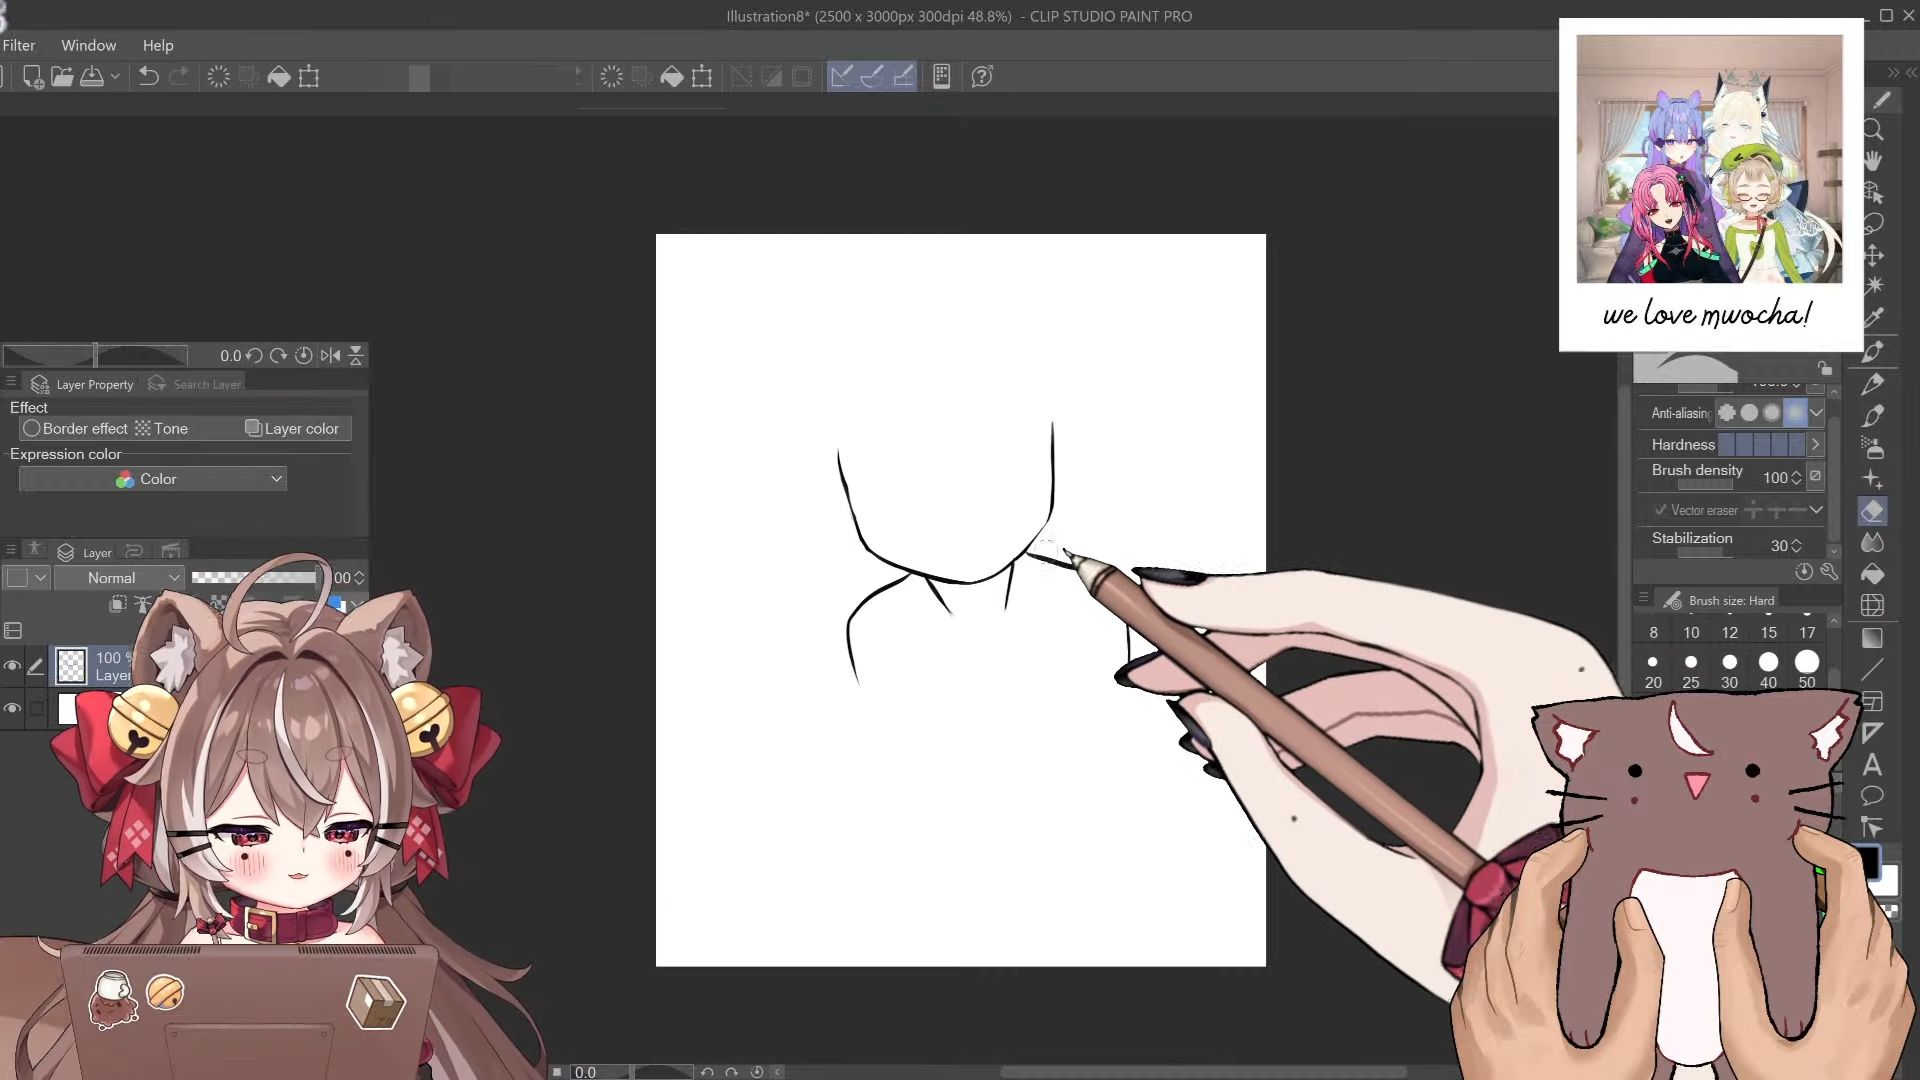Hide the top layer via eye icon
The width and height of the screenshot is (1920, 1080).
point(13,666)
